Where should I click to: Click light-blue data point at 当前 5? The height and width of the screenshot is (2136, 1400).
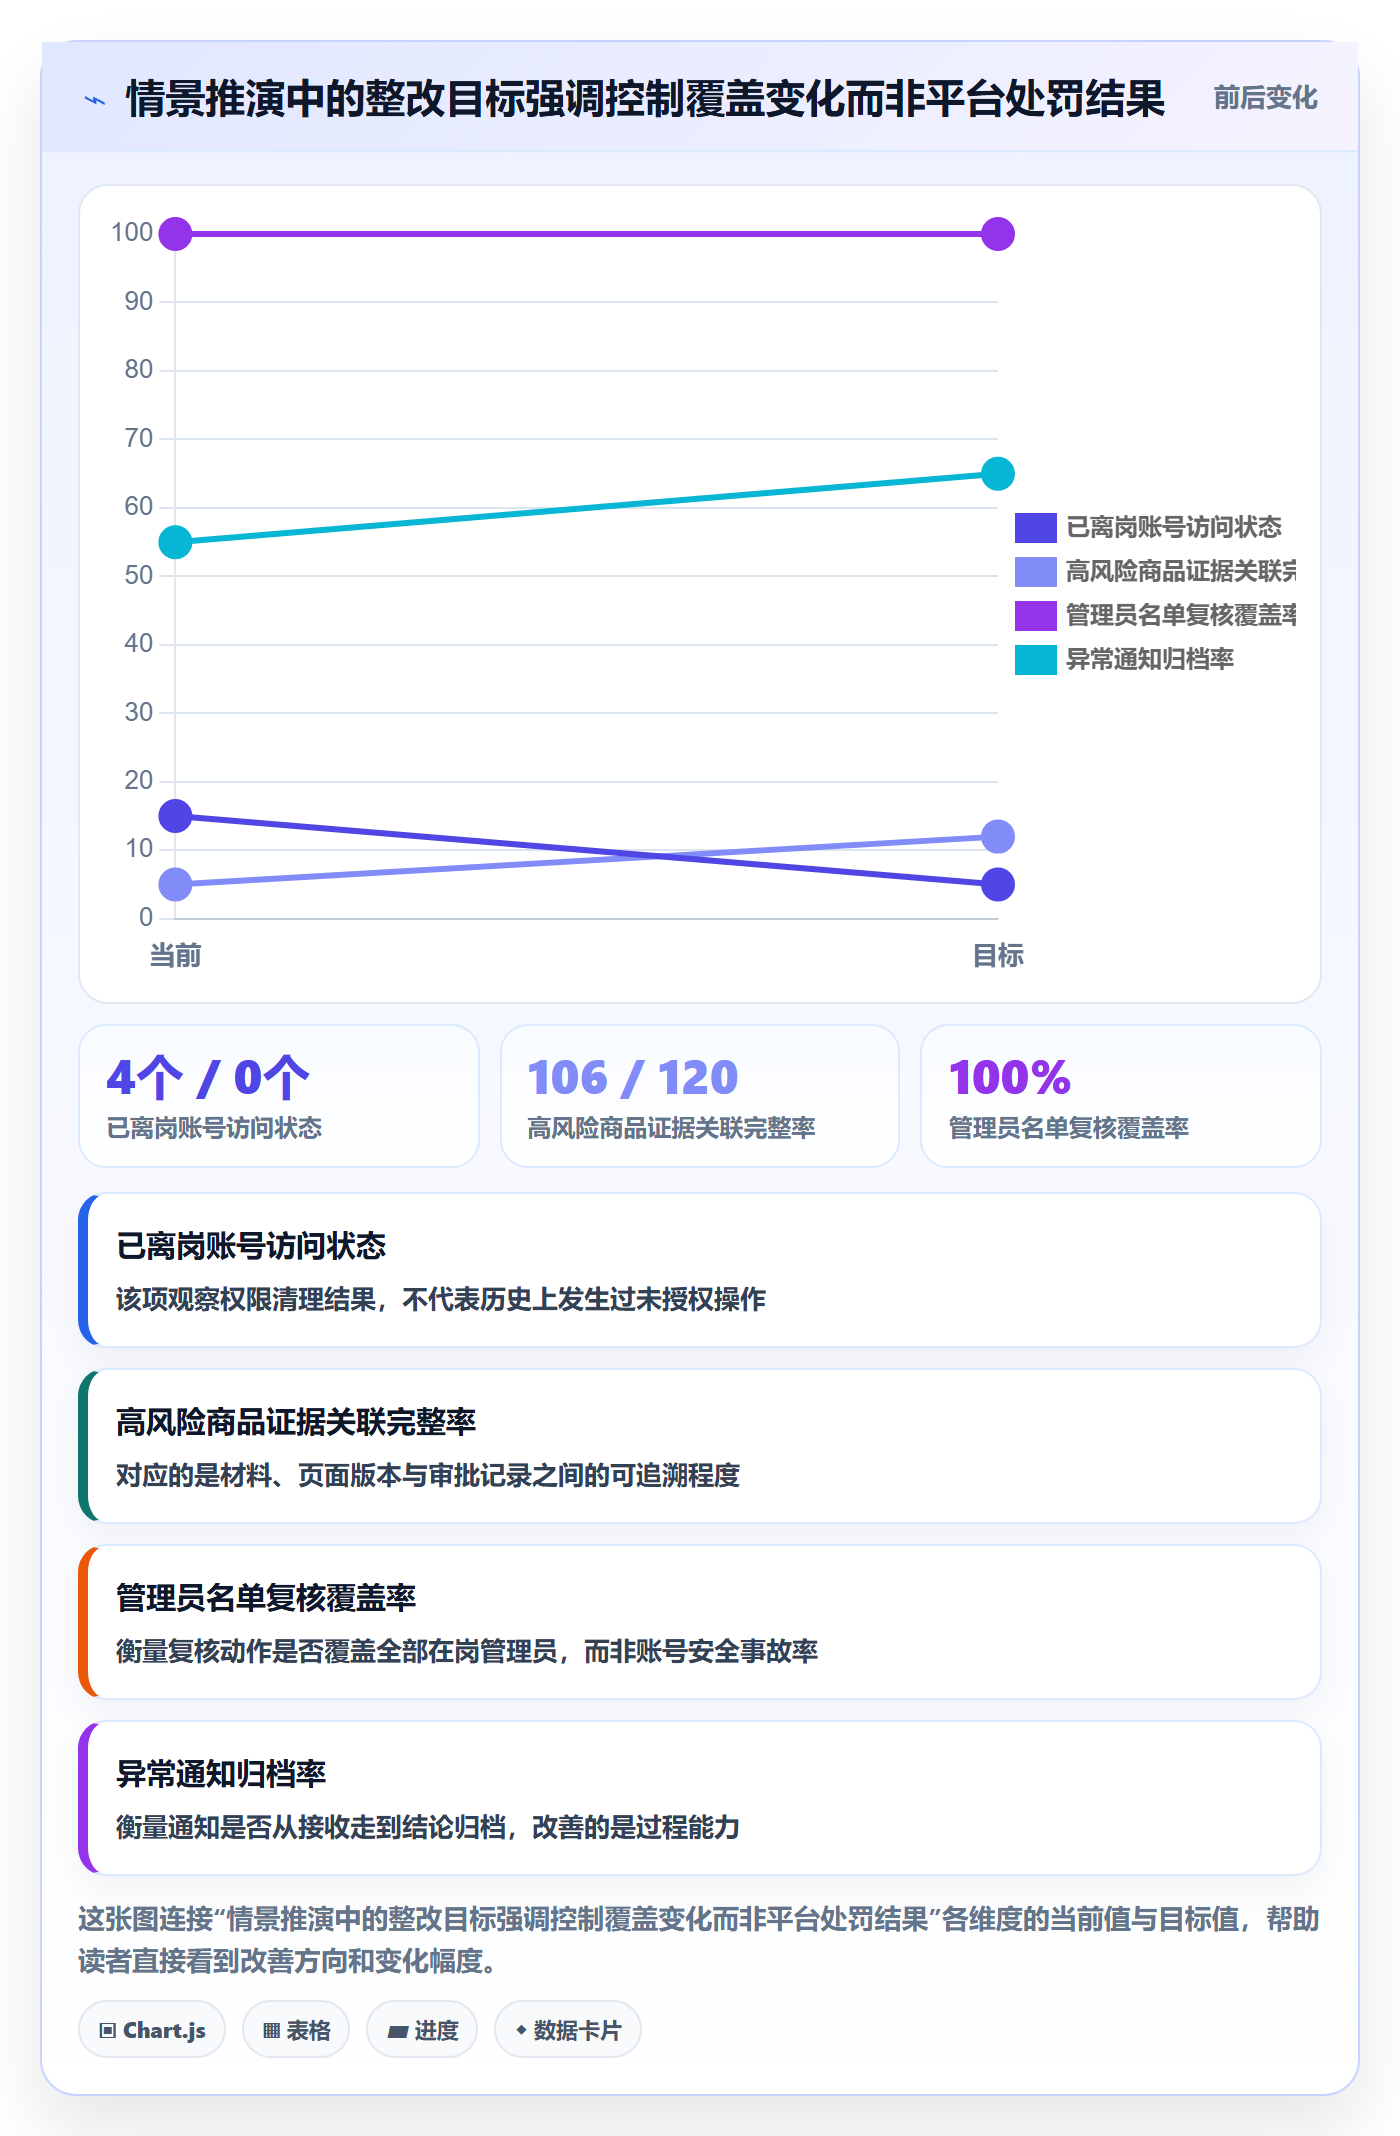[x=175, y=884]
